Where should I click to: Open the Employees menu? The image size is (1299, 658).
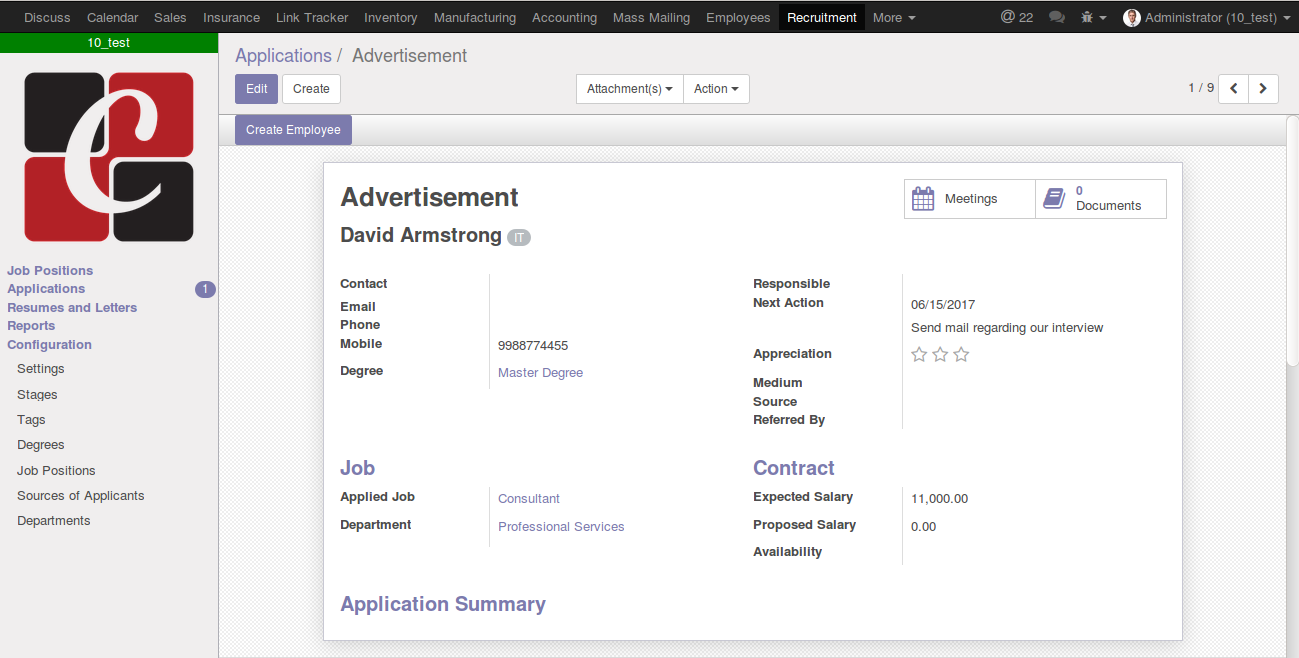[738, 18]
